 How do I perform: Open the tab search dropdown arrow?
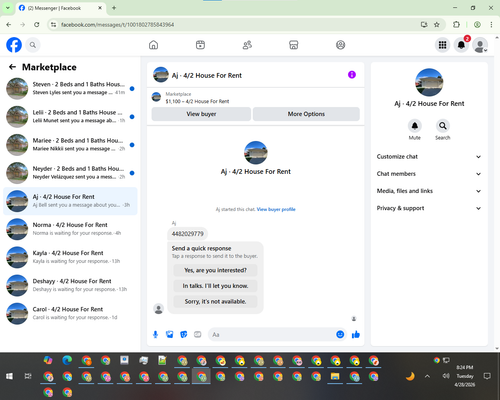point(7,8)
